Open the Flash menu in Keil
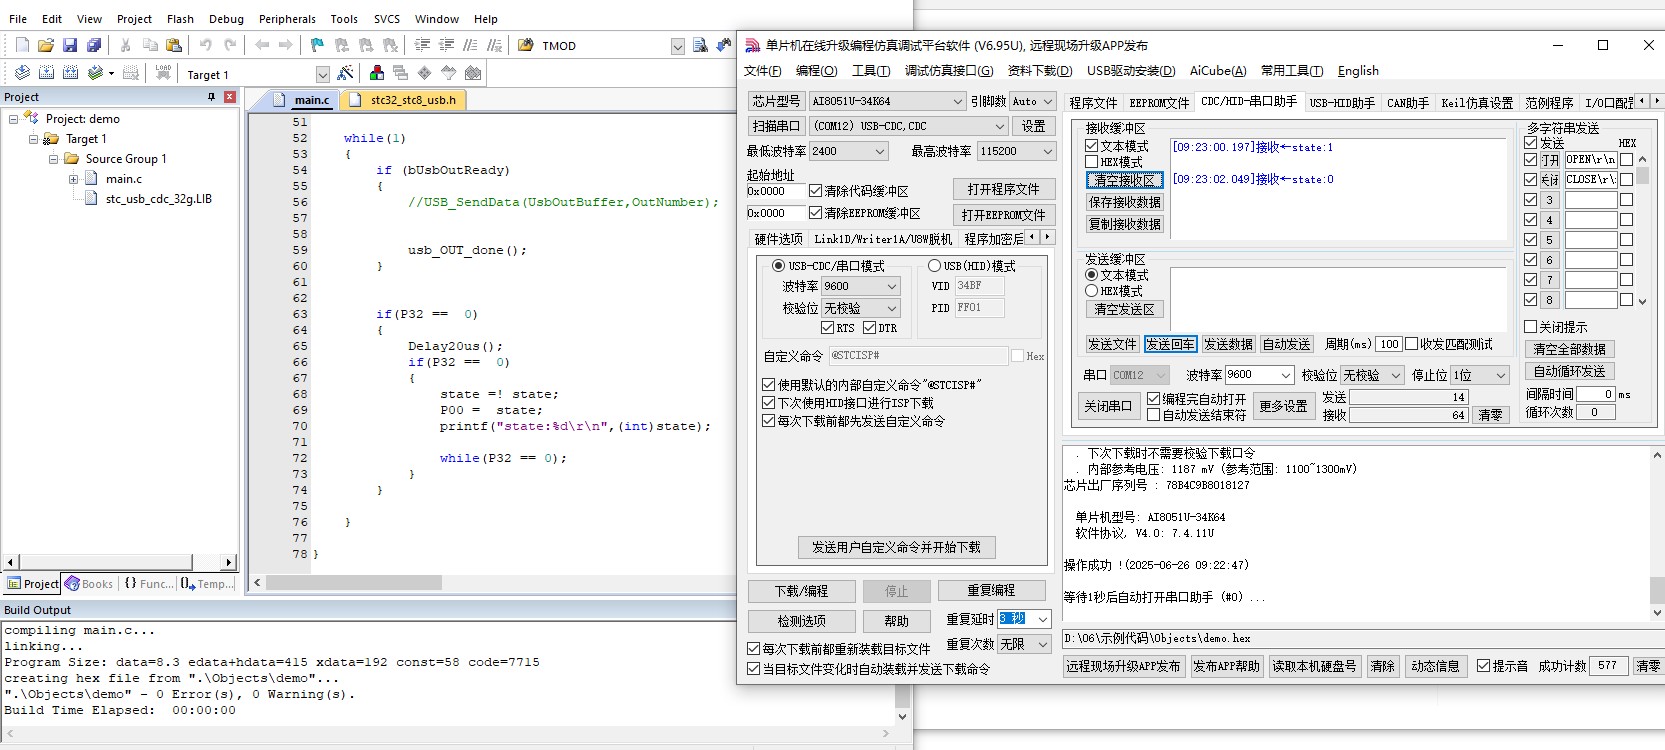 (180, 19)
